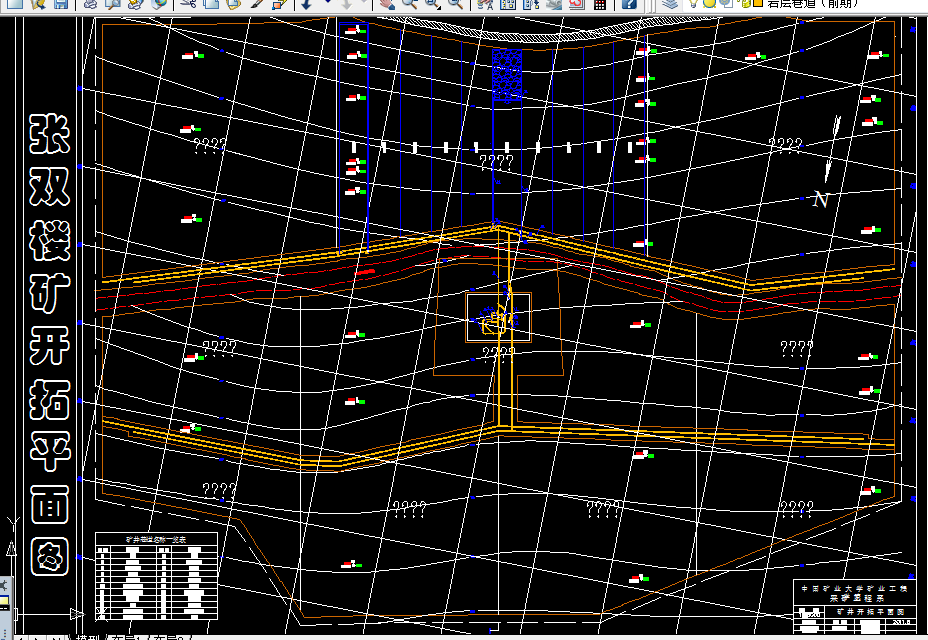
Task: Open the Markup Set Manager icon
Action: pyautogui.click(x=576, y=4)
